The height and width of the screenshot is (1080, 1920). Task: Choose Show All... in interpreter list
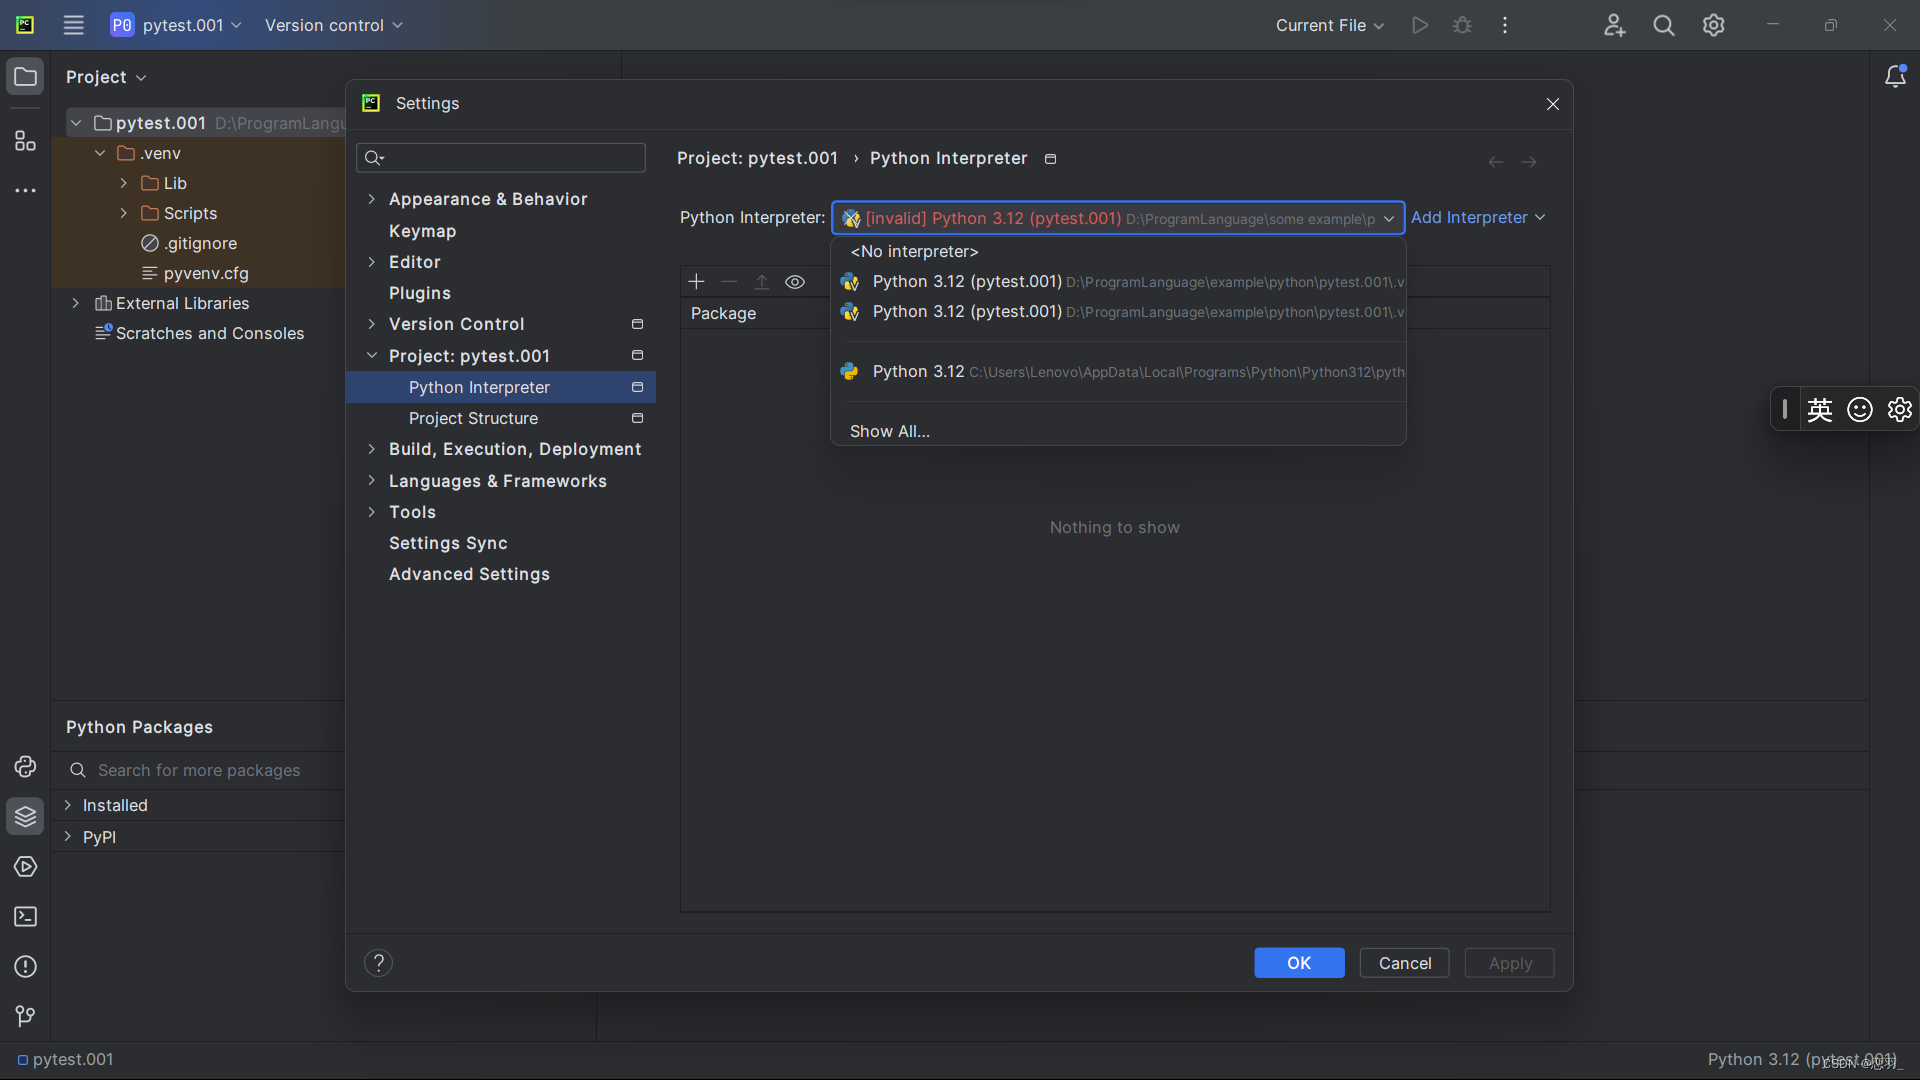click(889, 431)
